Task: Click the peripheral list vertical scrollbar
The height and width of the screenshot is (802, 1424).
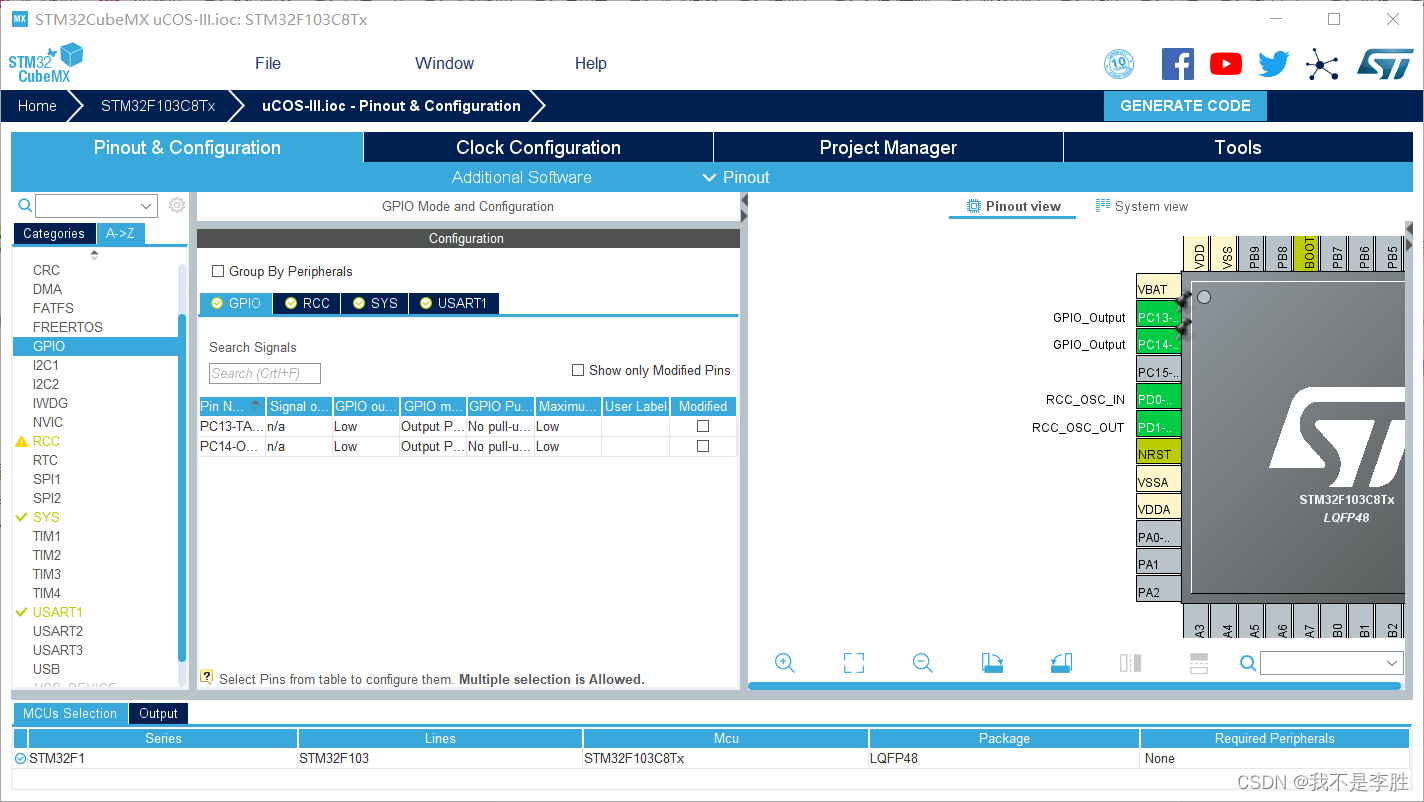Action: (182, 487)
